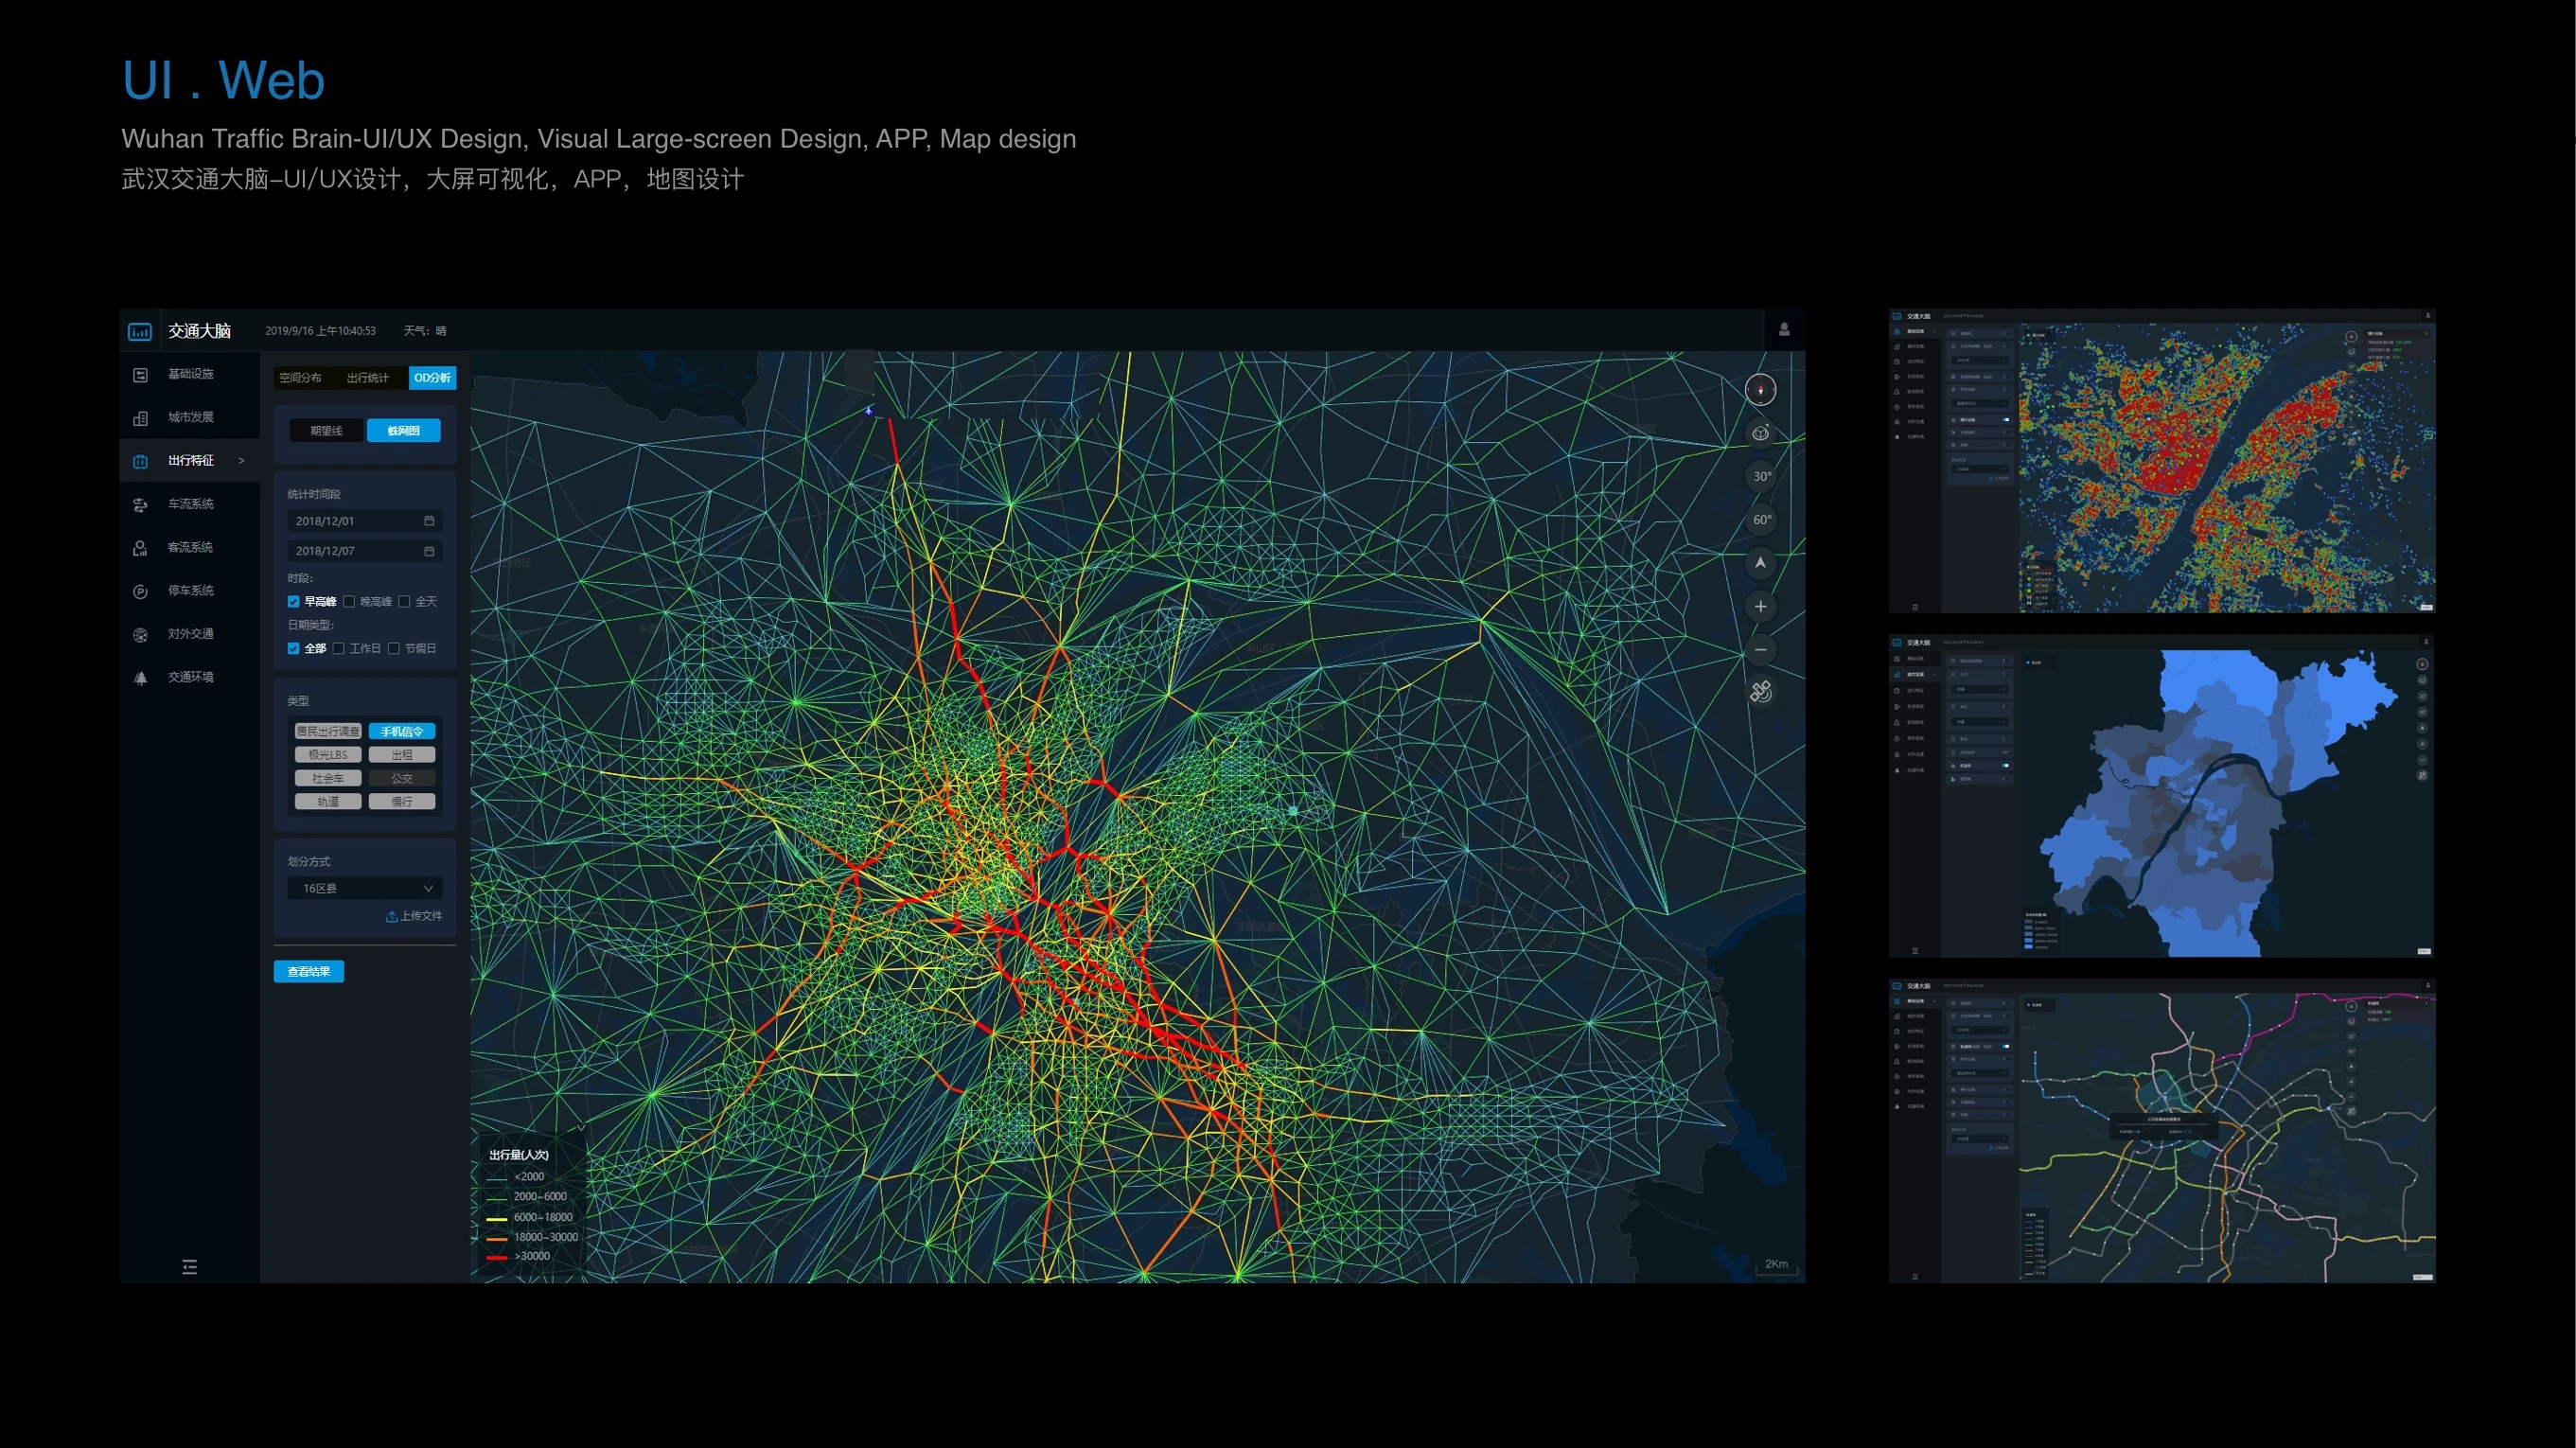Open the 停车系统 parking sidebar item
This screenshot has width=2576, height=1448.
(x=189, y=590)
